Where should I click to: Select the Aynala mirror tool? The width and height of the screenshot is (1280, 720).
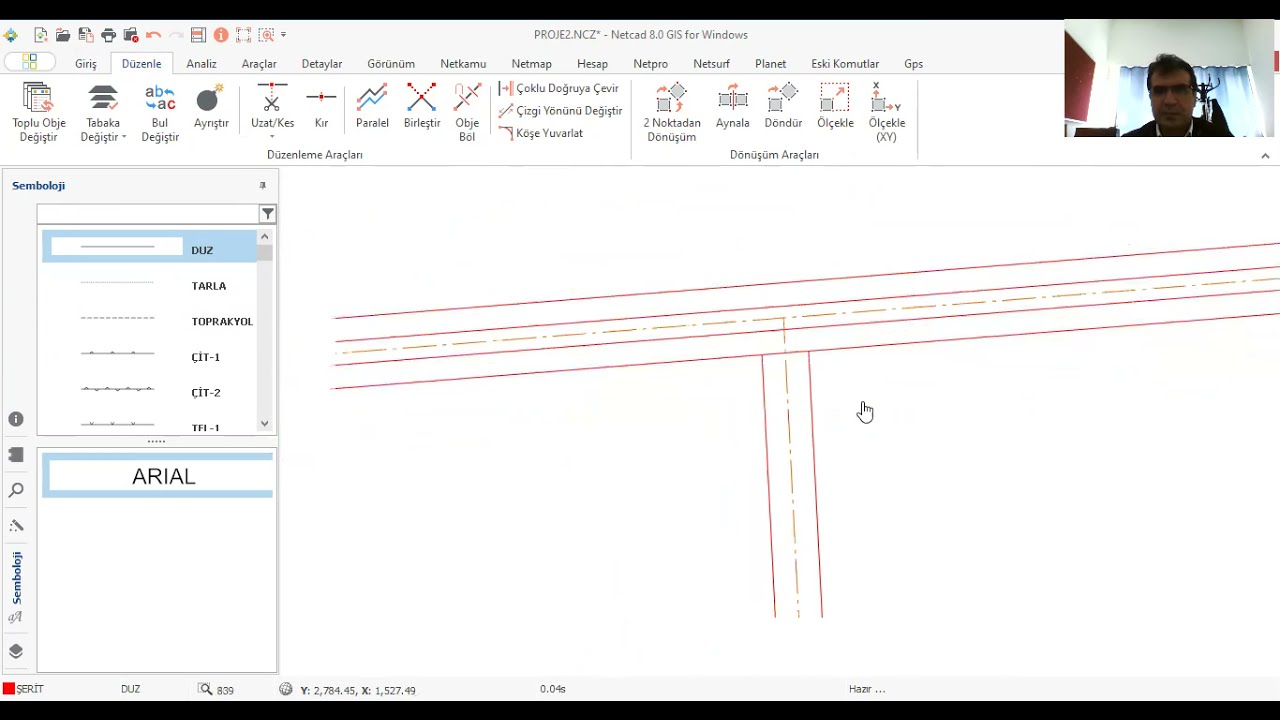pos(733,106)
